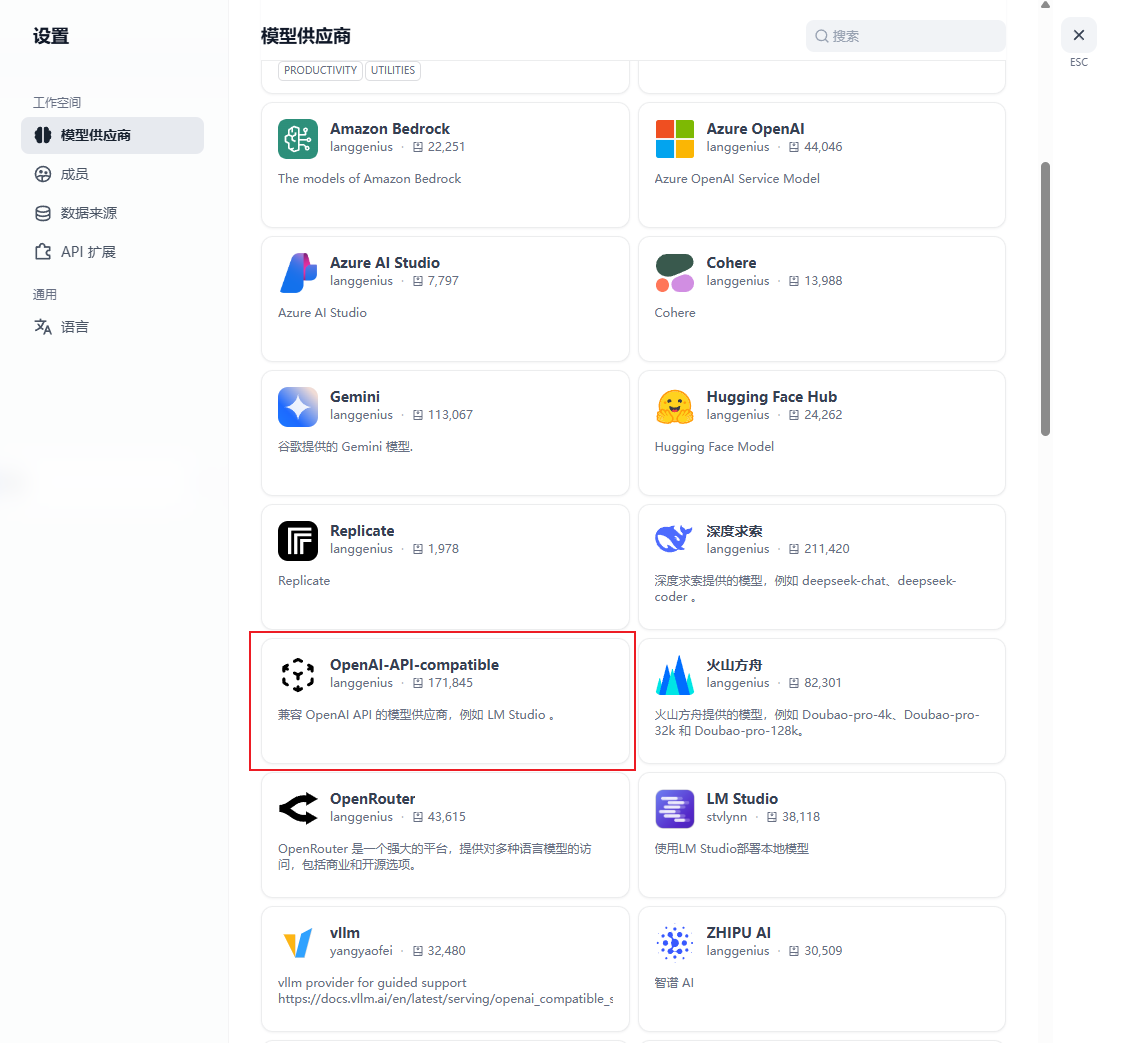The image size is (1131, 1043).
Task: Click the install count icon on Replicate card
Action: pyautogui.click(x=418, y=549)
